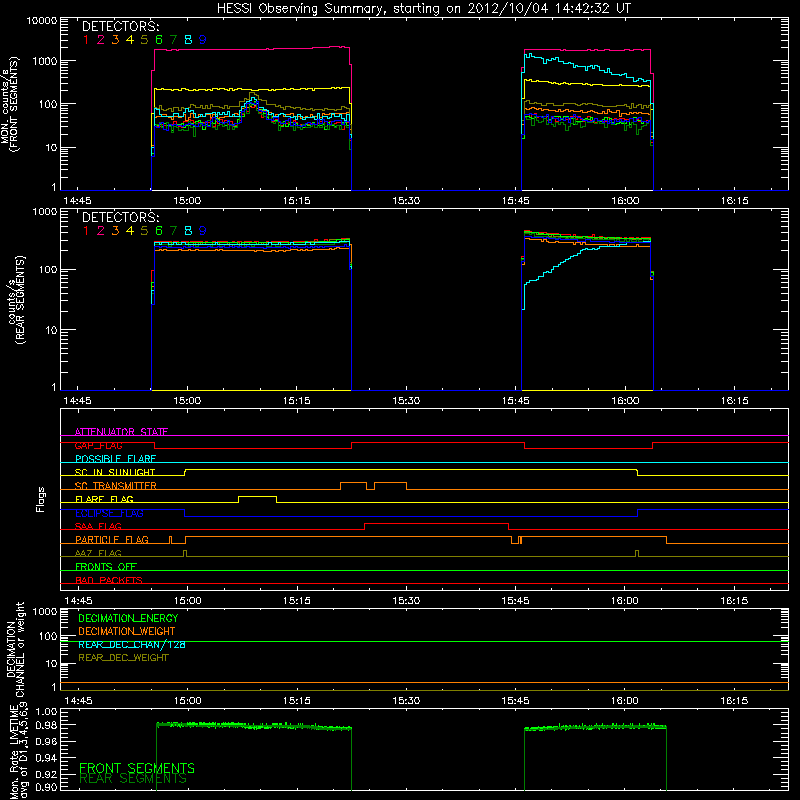Click the 'SC_IN_SUNLIGHT' flag label

tap(115, 472)
